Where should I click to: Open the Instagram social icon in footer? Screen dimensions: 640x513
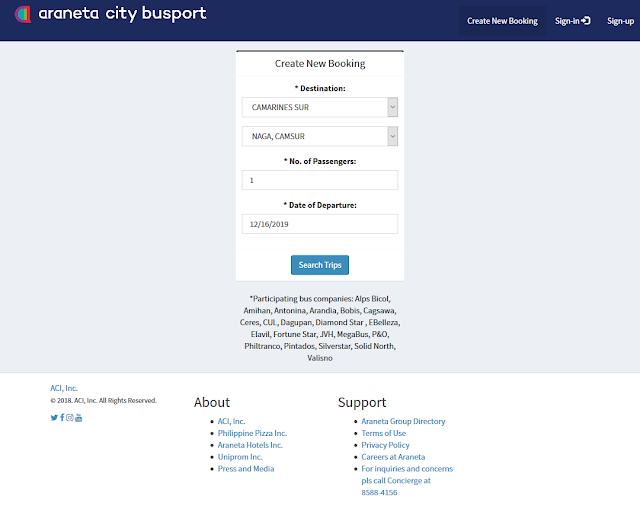(70, 418)
